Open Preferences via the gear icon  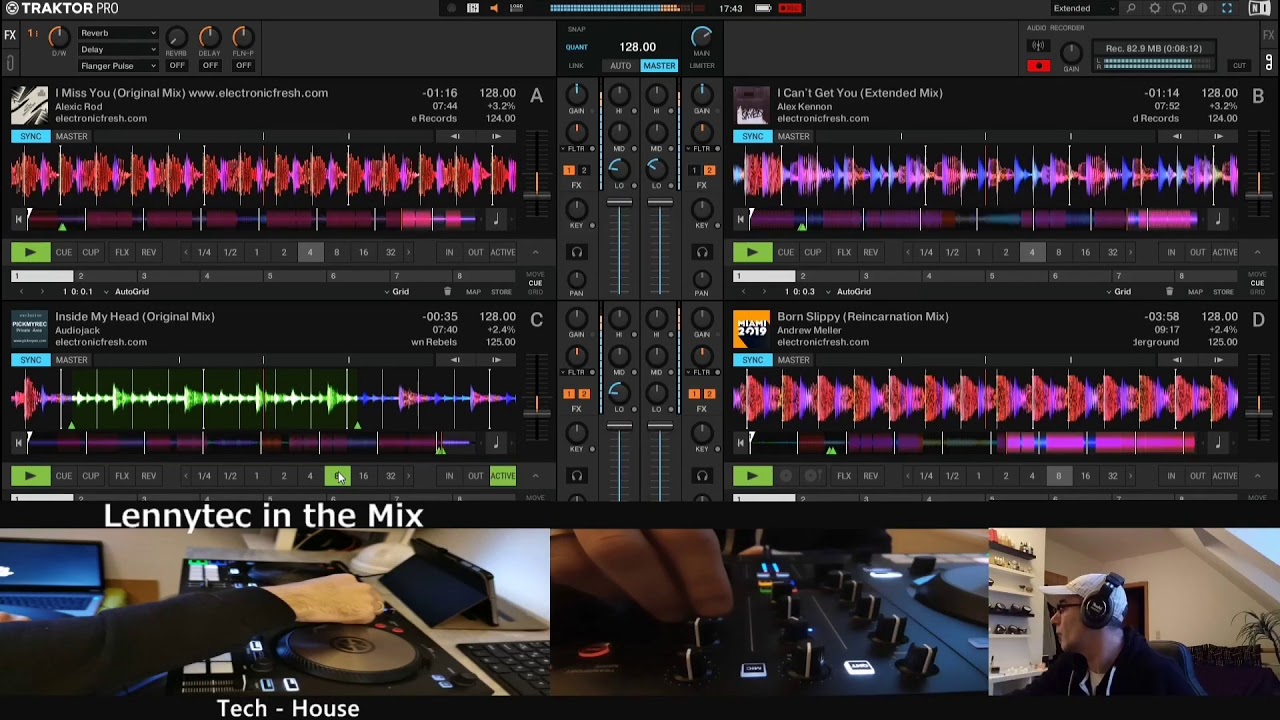click(1155, 8)
